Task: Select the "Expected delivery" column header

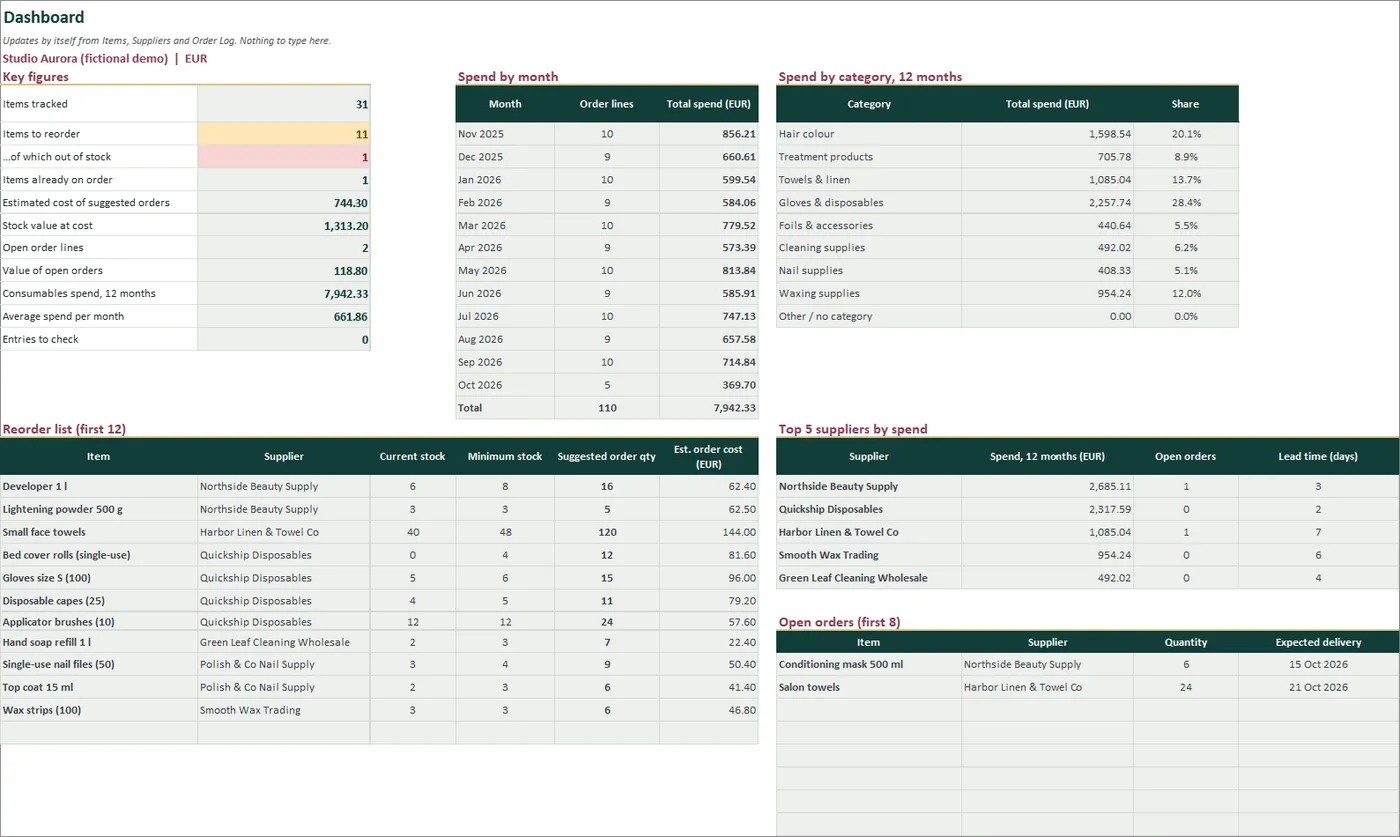Action: [1318, 643]
